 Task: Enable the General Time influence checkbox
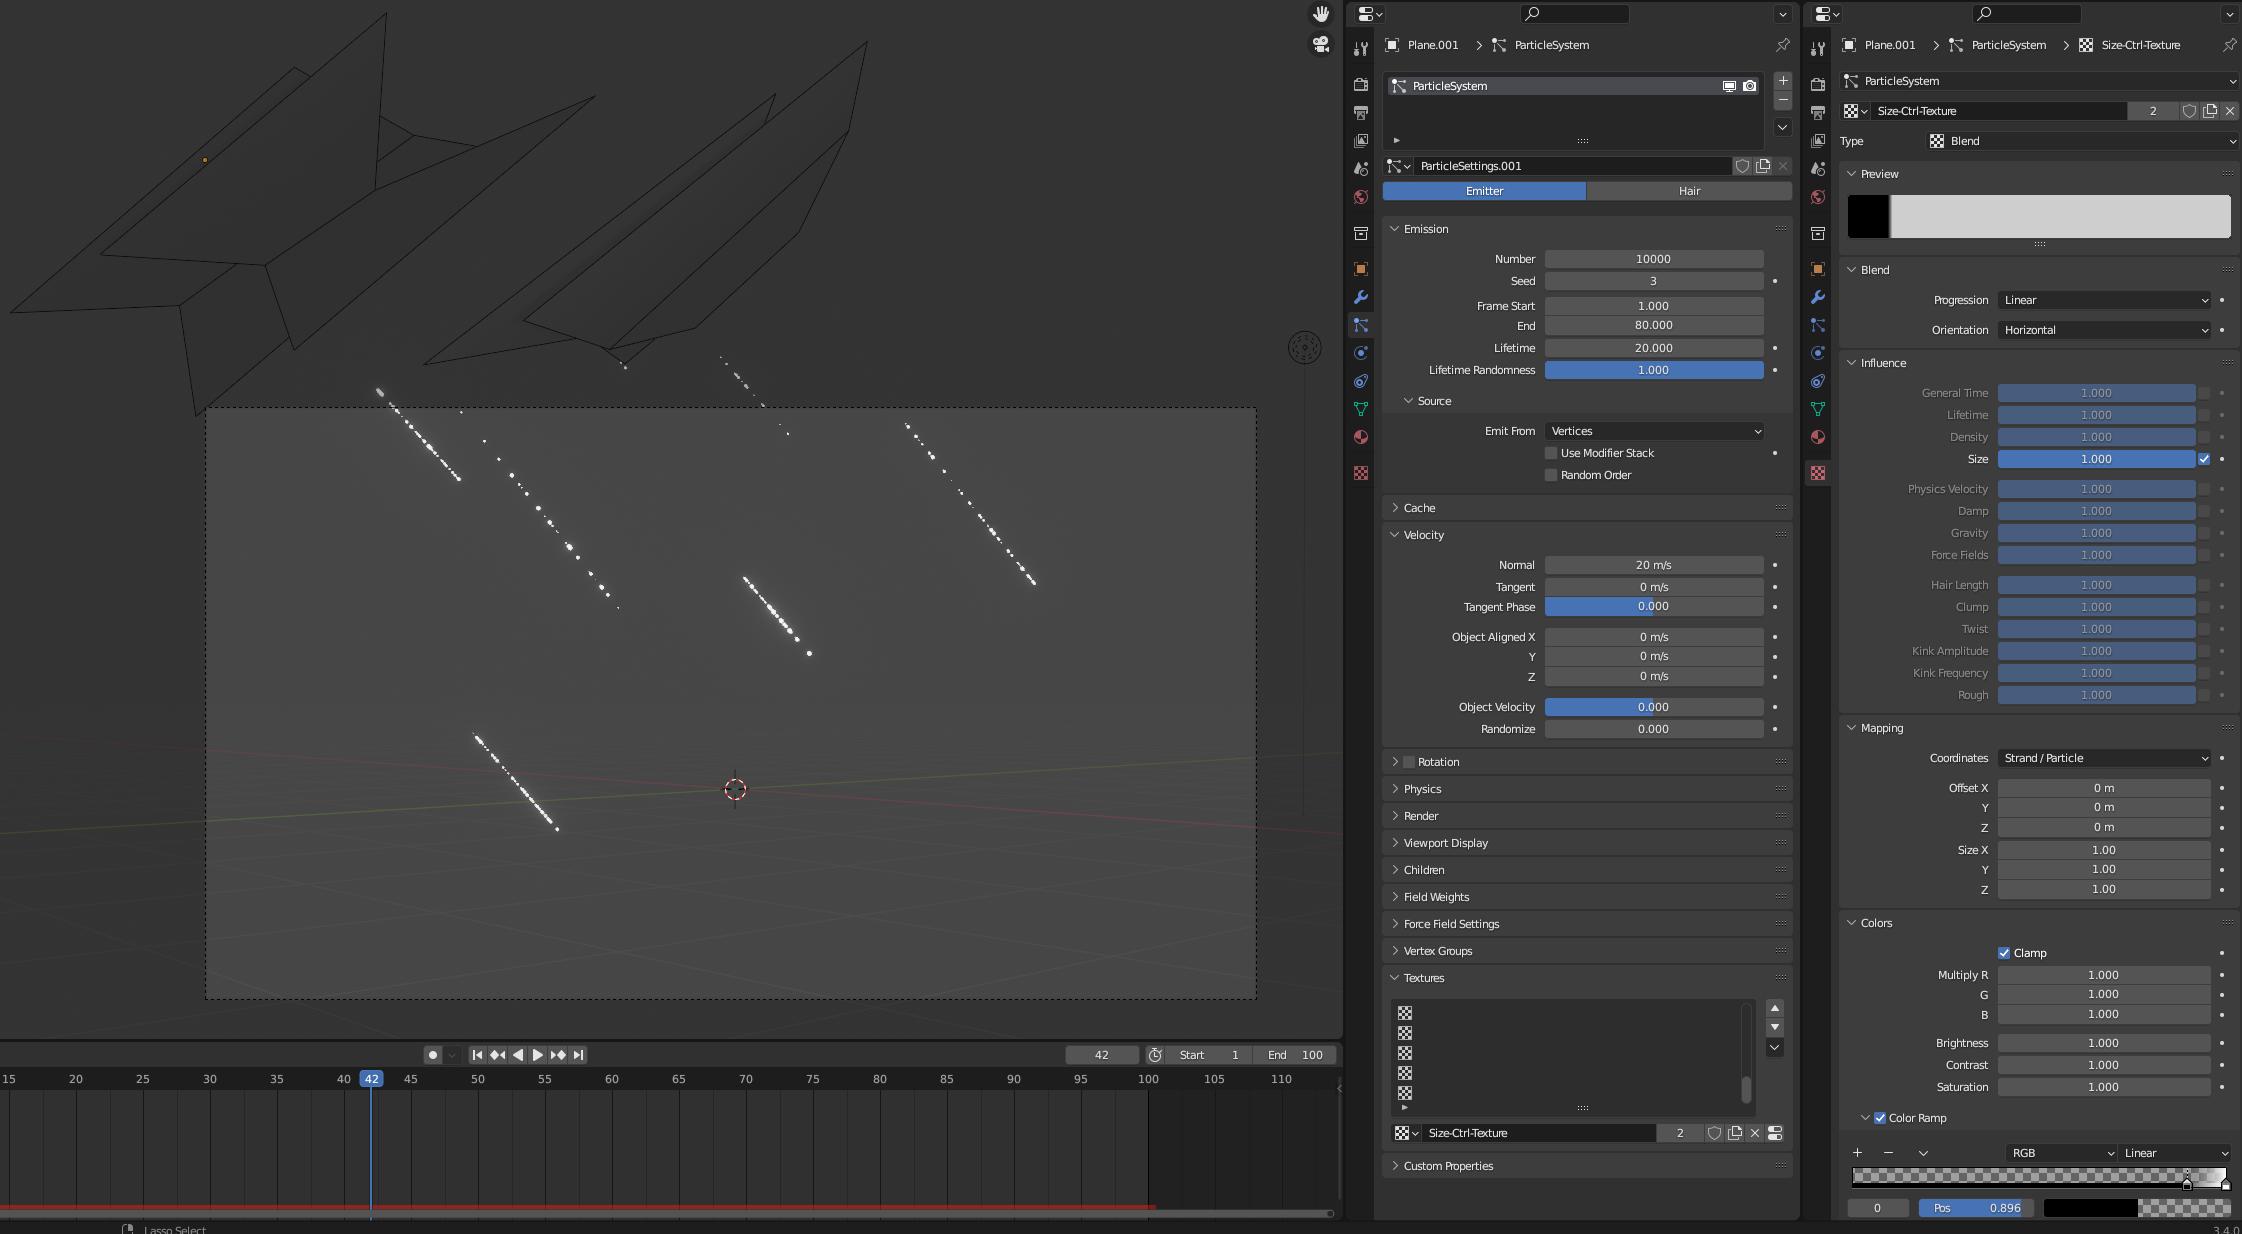click(2204, 393)
